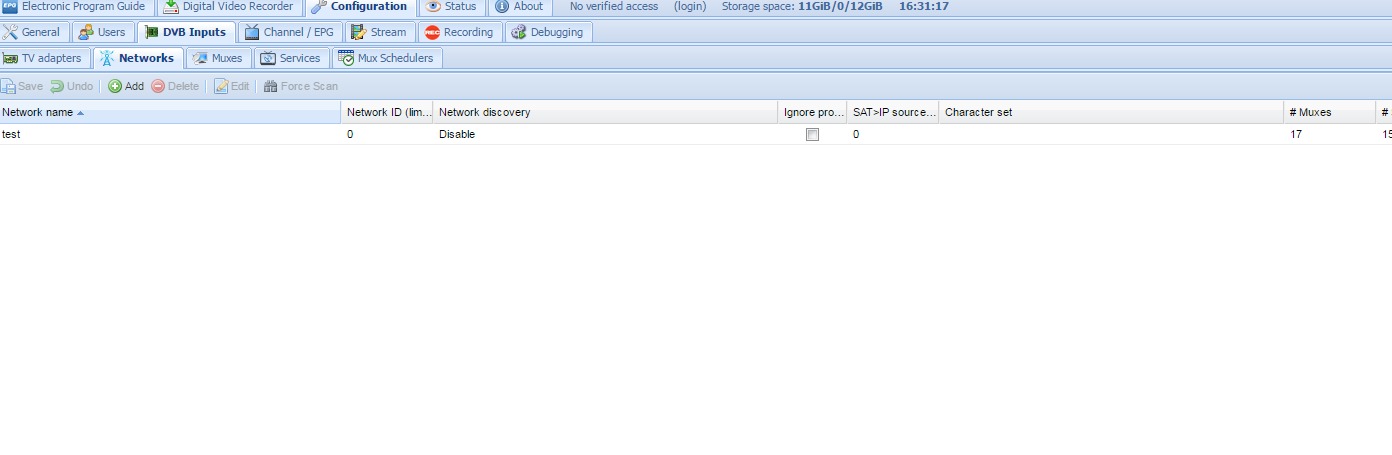The width and height of the screenshot is (1392, 455).
Task: Open the Debugging tab
Action: click(x=548, y=32)
